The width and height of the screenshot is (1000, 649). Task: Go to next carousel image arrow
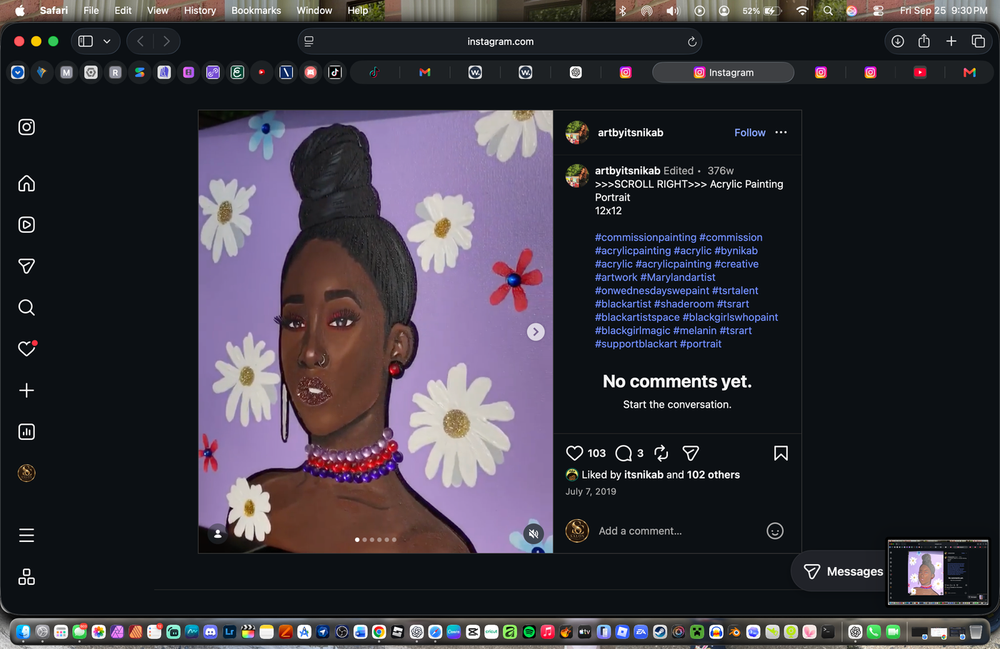(536, 332)
